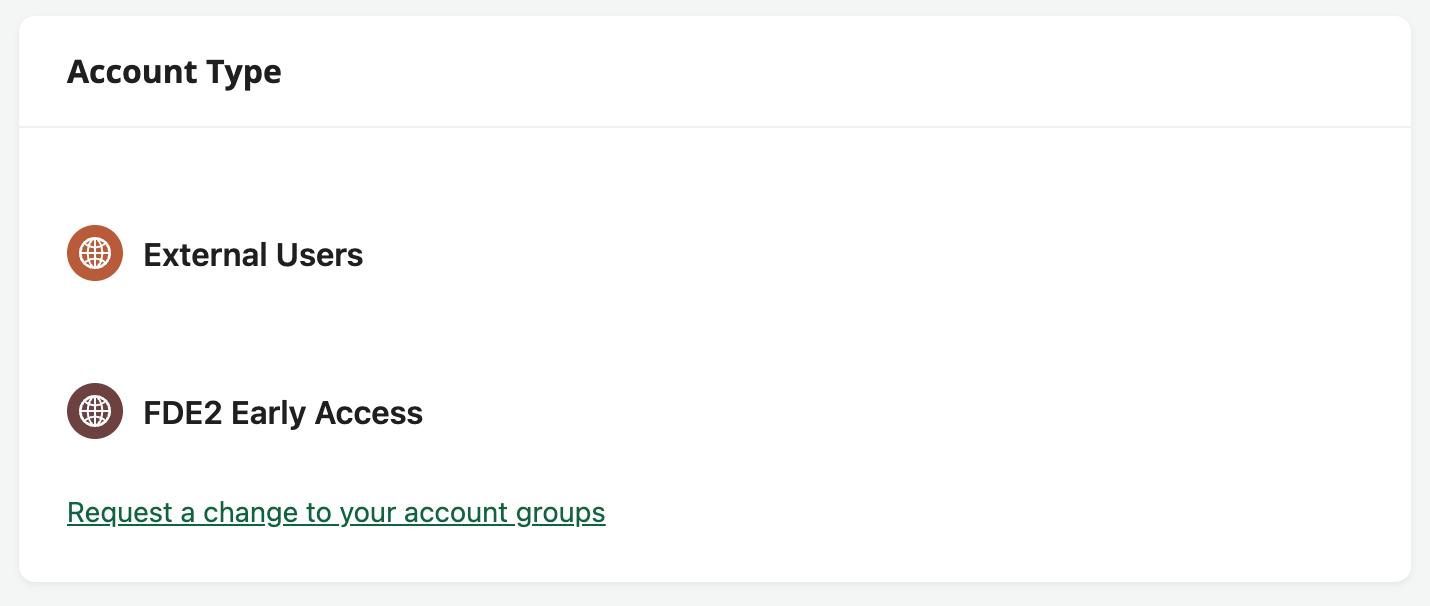Click inside the Account Type card
Screen dimensions: 1430x606
(715, 330)
